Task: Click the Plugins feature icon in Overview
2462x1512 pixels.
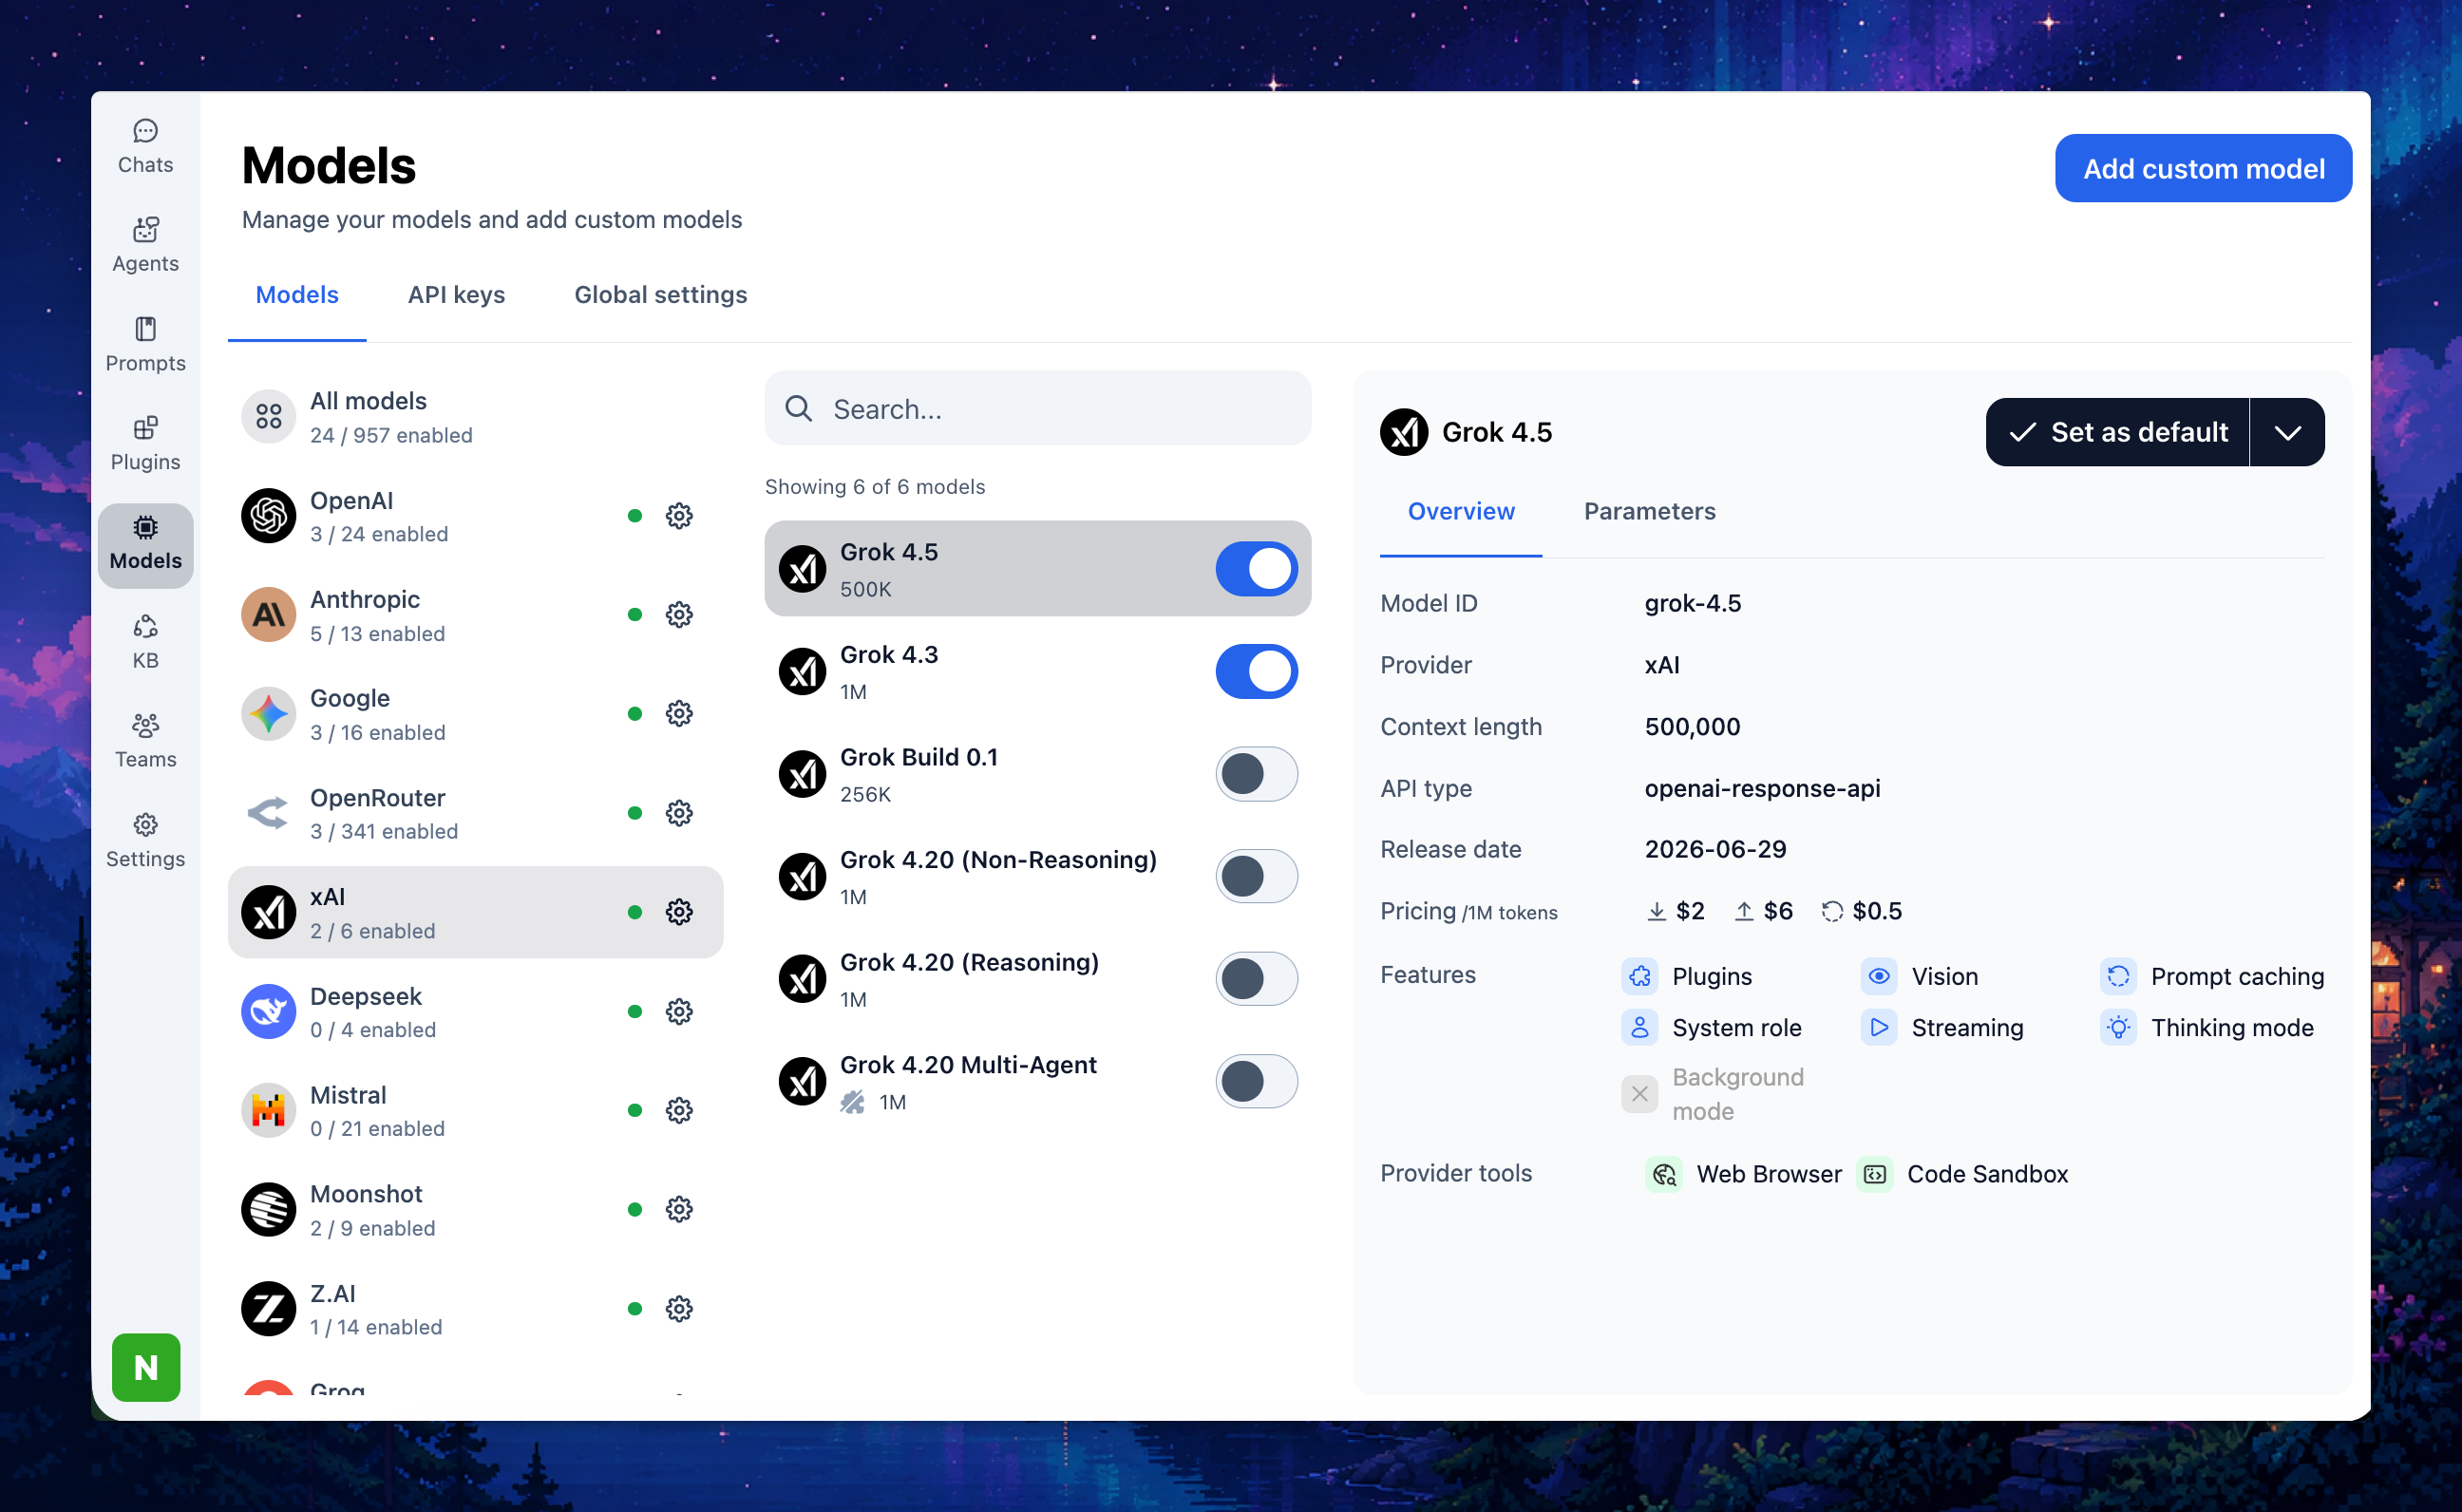Action: tap(1640, 976)
